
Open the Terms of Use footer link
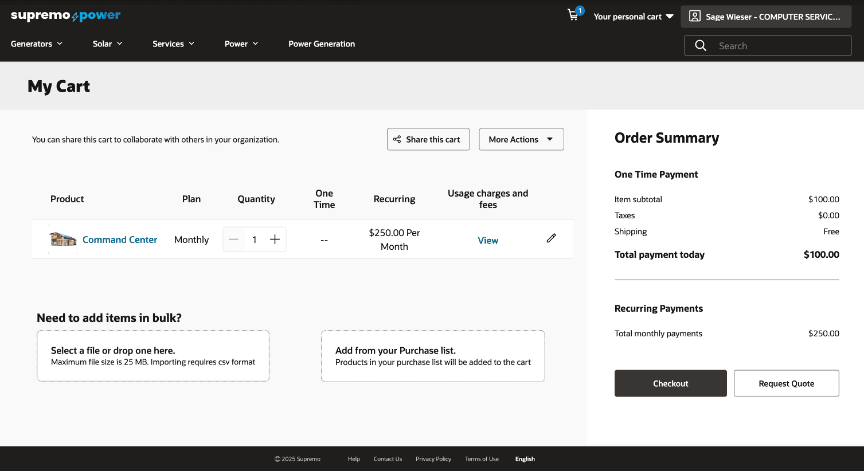(x=482, y=459)
